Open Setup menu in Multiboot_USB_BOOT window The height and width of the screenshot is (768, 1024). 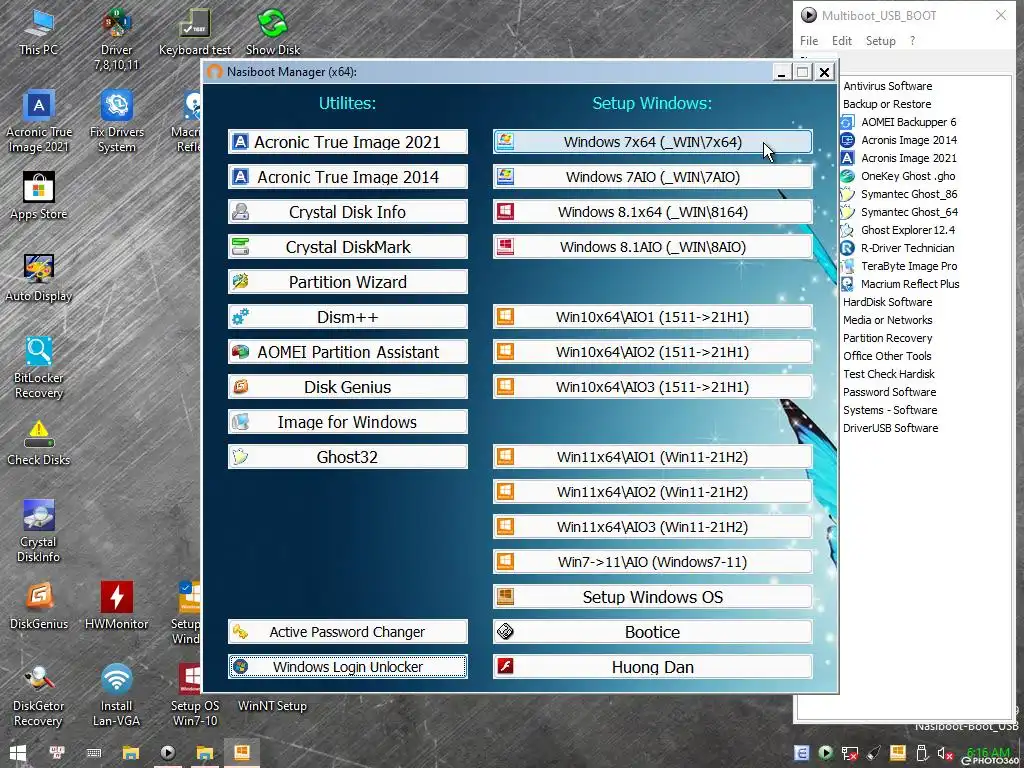(x=880, y=40)
